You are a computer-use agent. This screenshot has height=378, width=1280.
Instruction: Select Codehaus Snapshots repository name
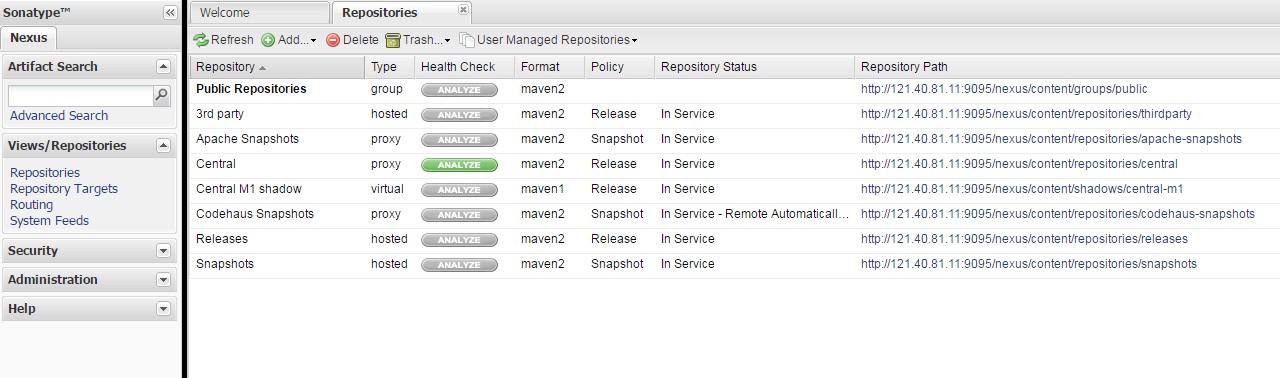pos(255,214)
